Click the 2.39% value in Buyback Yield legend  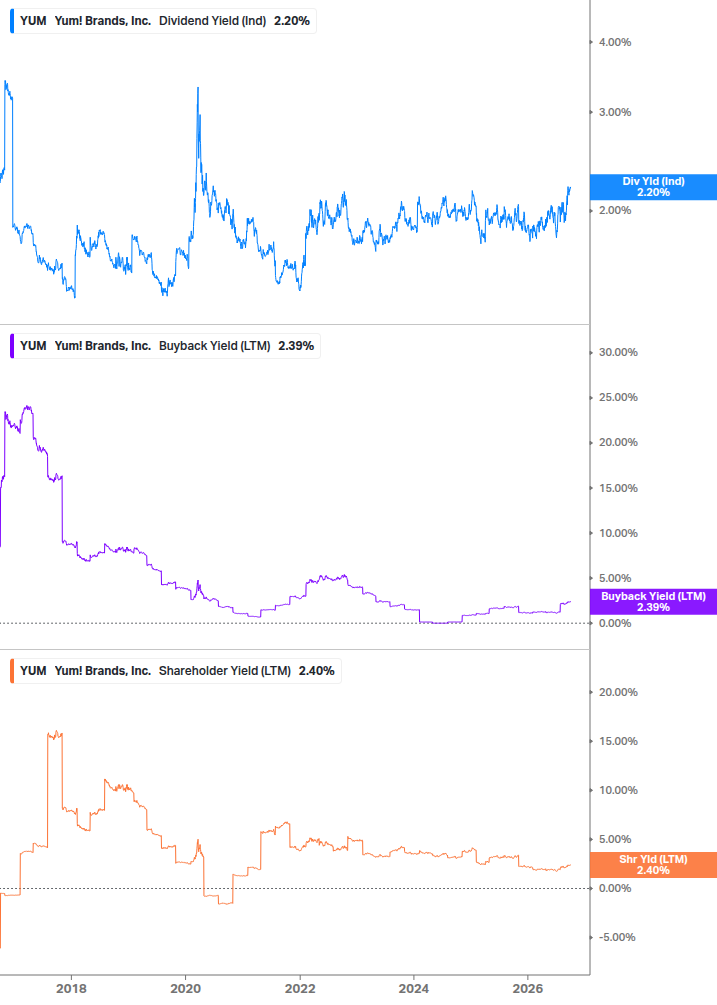pos(296,346)
